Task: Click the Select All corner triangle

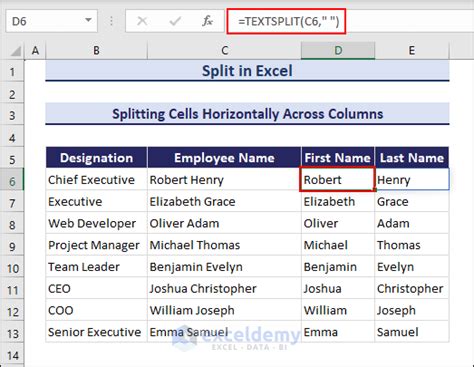Action: (16, 51)
